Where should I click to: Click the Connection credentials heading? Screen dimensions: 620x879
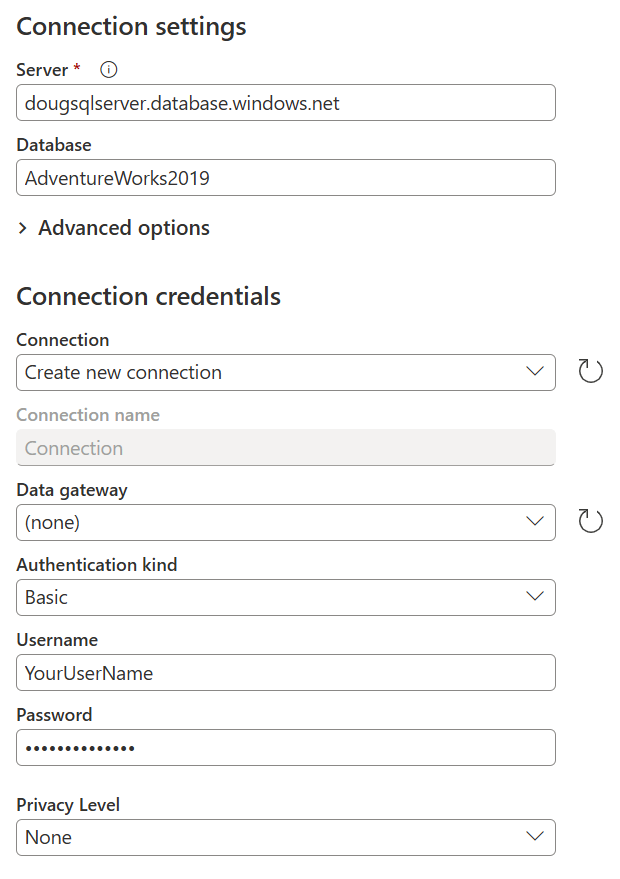coord(148,297)
